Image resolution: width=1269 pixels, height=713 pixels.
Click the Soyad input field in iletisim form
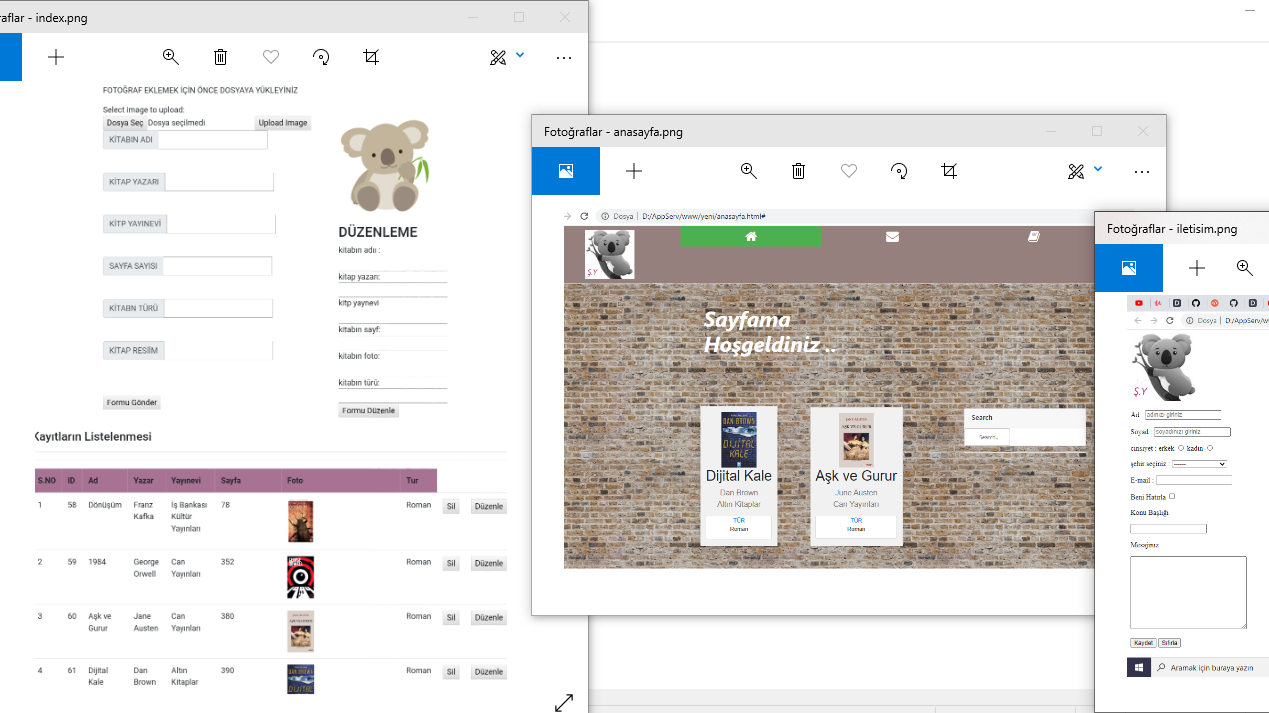pyautogui.click(x=1191, y=432)
